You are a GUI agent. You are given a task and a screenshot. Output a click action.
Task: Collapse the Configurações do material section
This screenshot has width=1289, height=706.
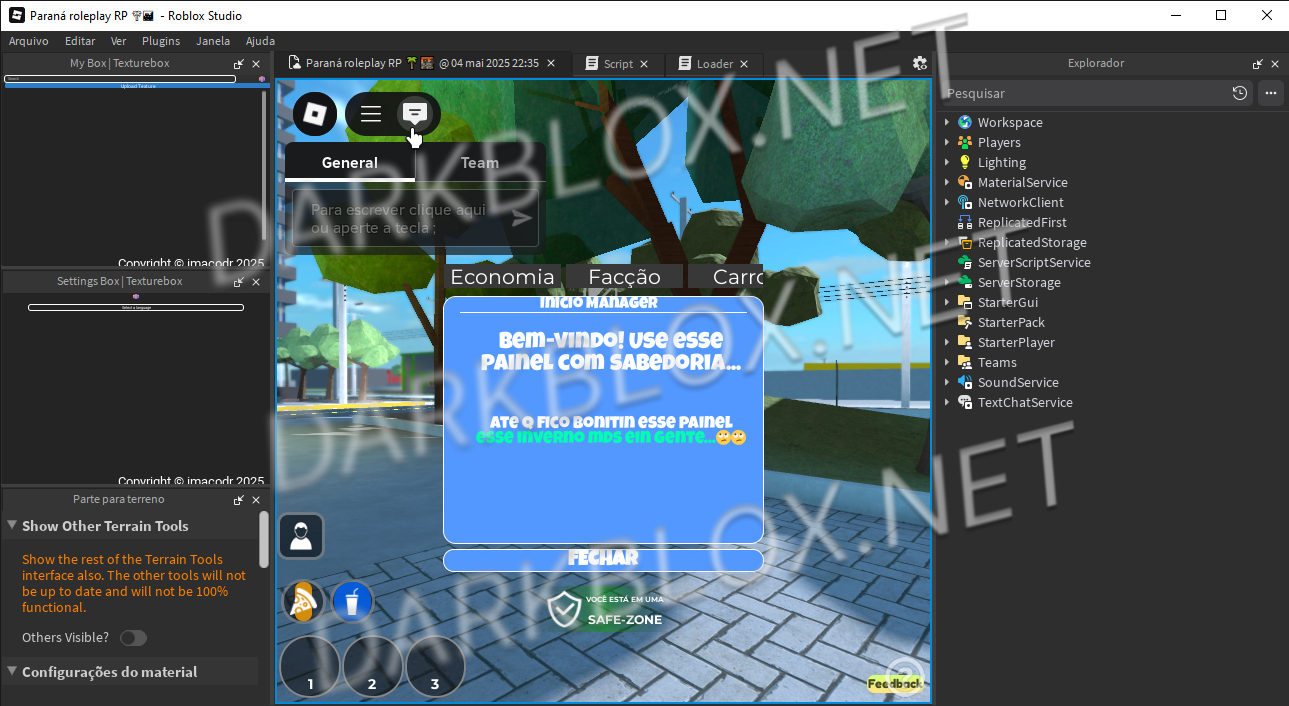click(x=12, y=672)
